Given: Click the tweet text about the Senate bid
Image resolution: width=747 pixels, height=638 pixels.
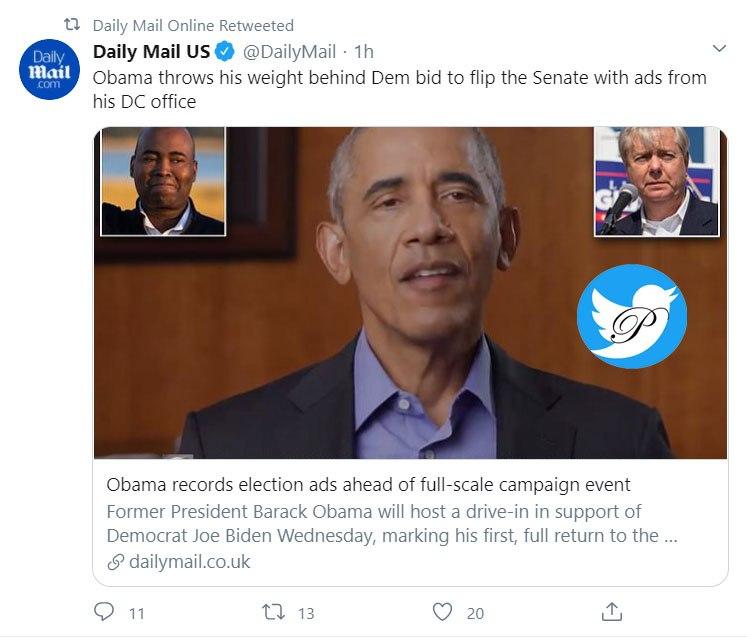Looking at the screenshot, I should 400,89.
